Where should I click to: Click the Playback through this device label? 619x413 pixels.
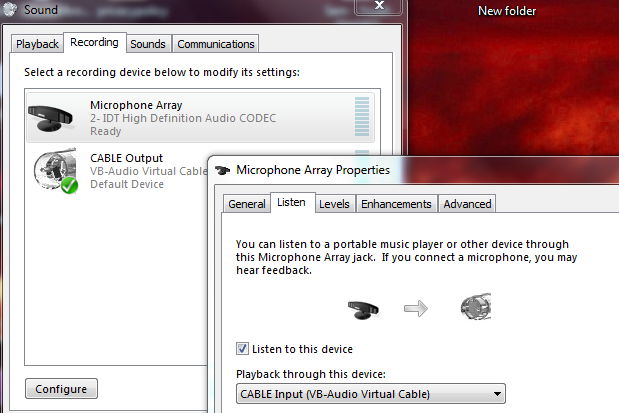tap(311, 374)
